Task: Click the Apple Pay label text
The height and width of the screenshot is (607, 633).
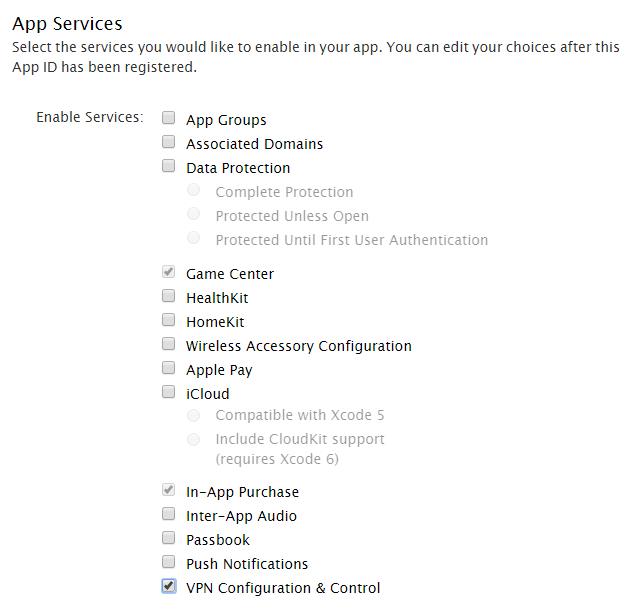Action: 219,370
